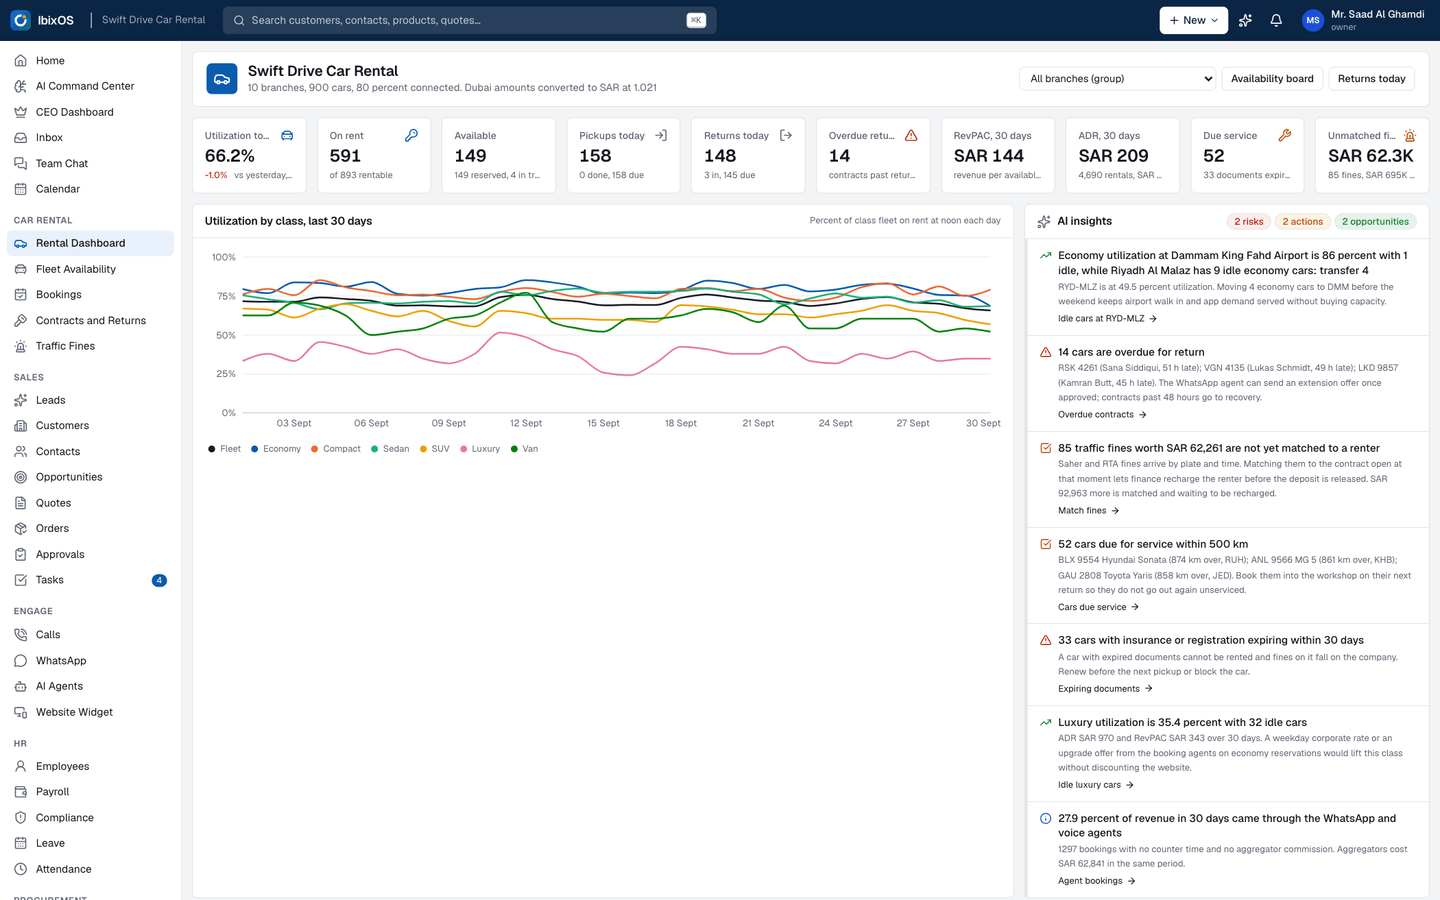Click the Team Chat icon
The height and width of the screenshot is (900, 1440).
(20, 163)
